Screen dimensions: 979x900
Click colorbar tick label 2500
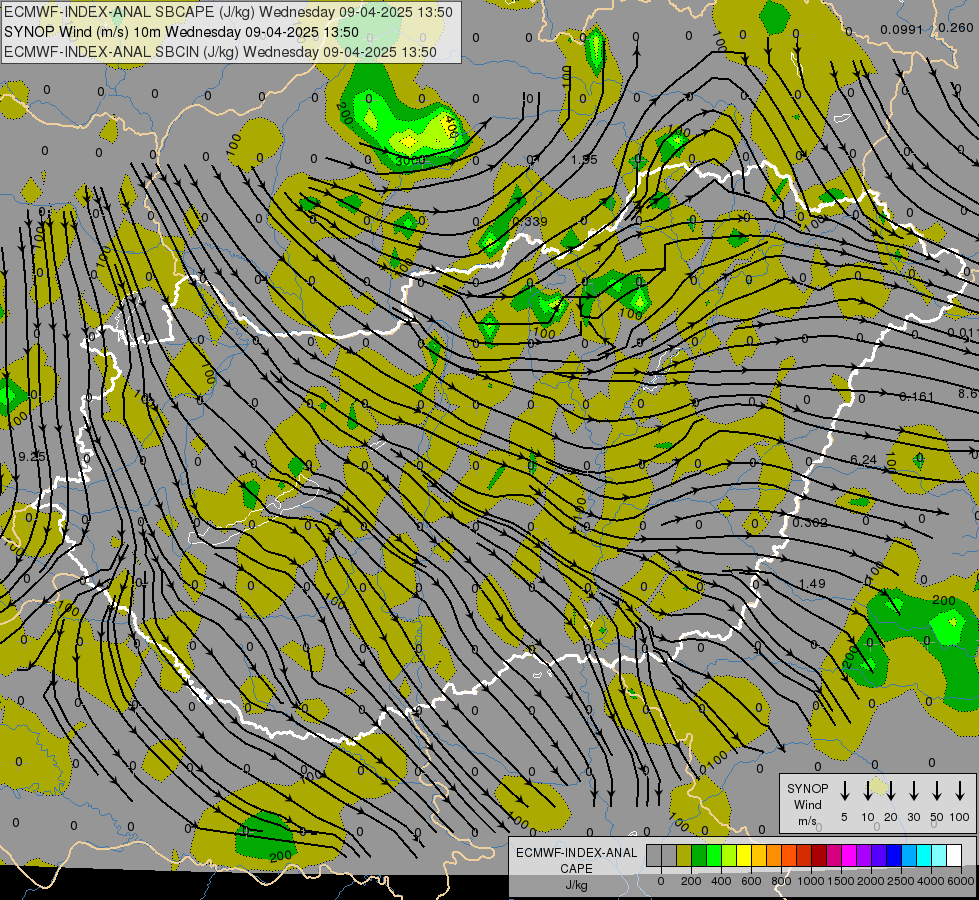tap(901, 881)
